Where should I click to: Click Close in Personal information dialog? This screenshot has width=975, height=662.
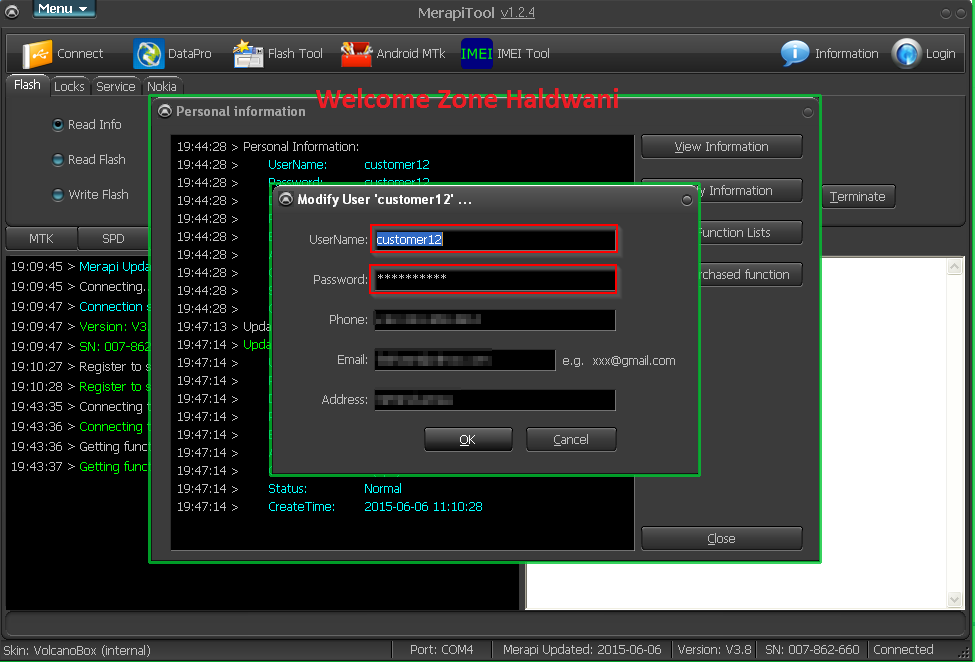tap(721, 538)
